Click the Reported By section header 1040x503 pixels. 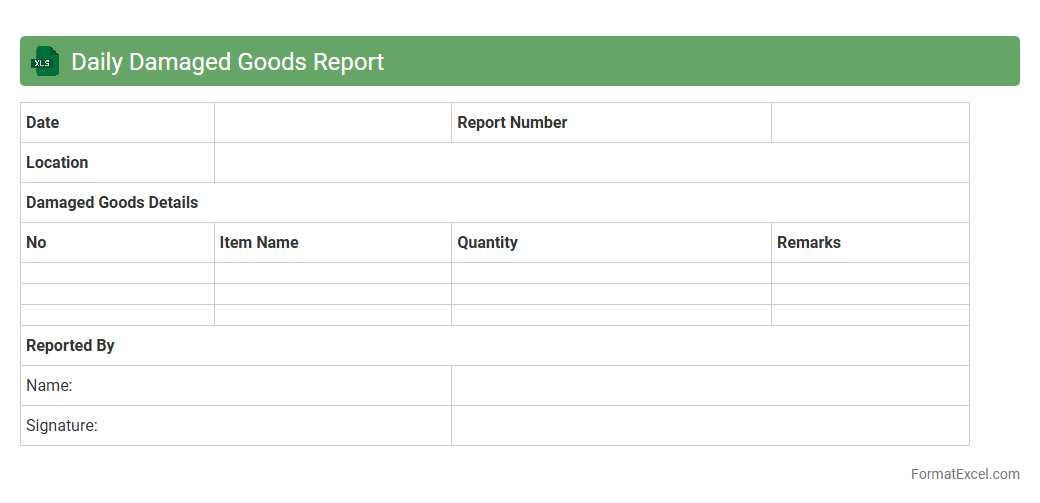pos(70,345)
